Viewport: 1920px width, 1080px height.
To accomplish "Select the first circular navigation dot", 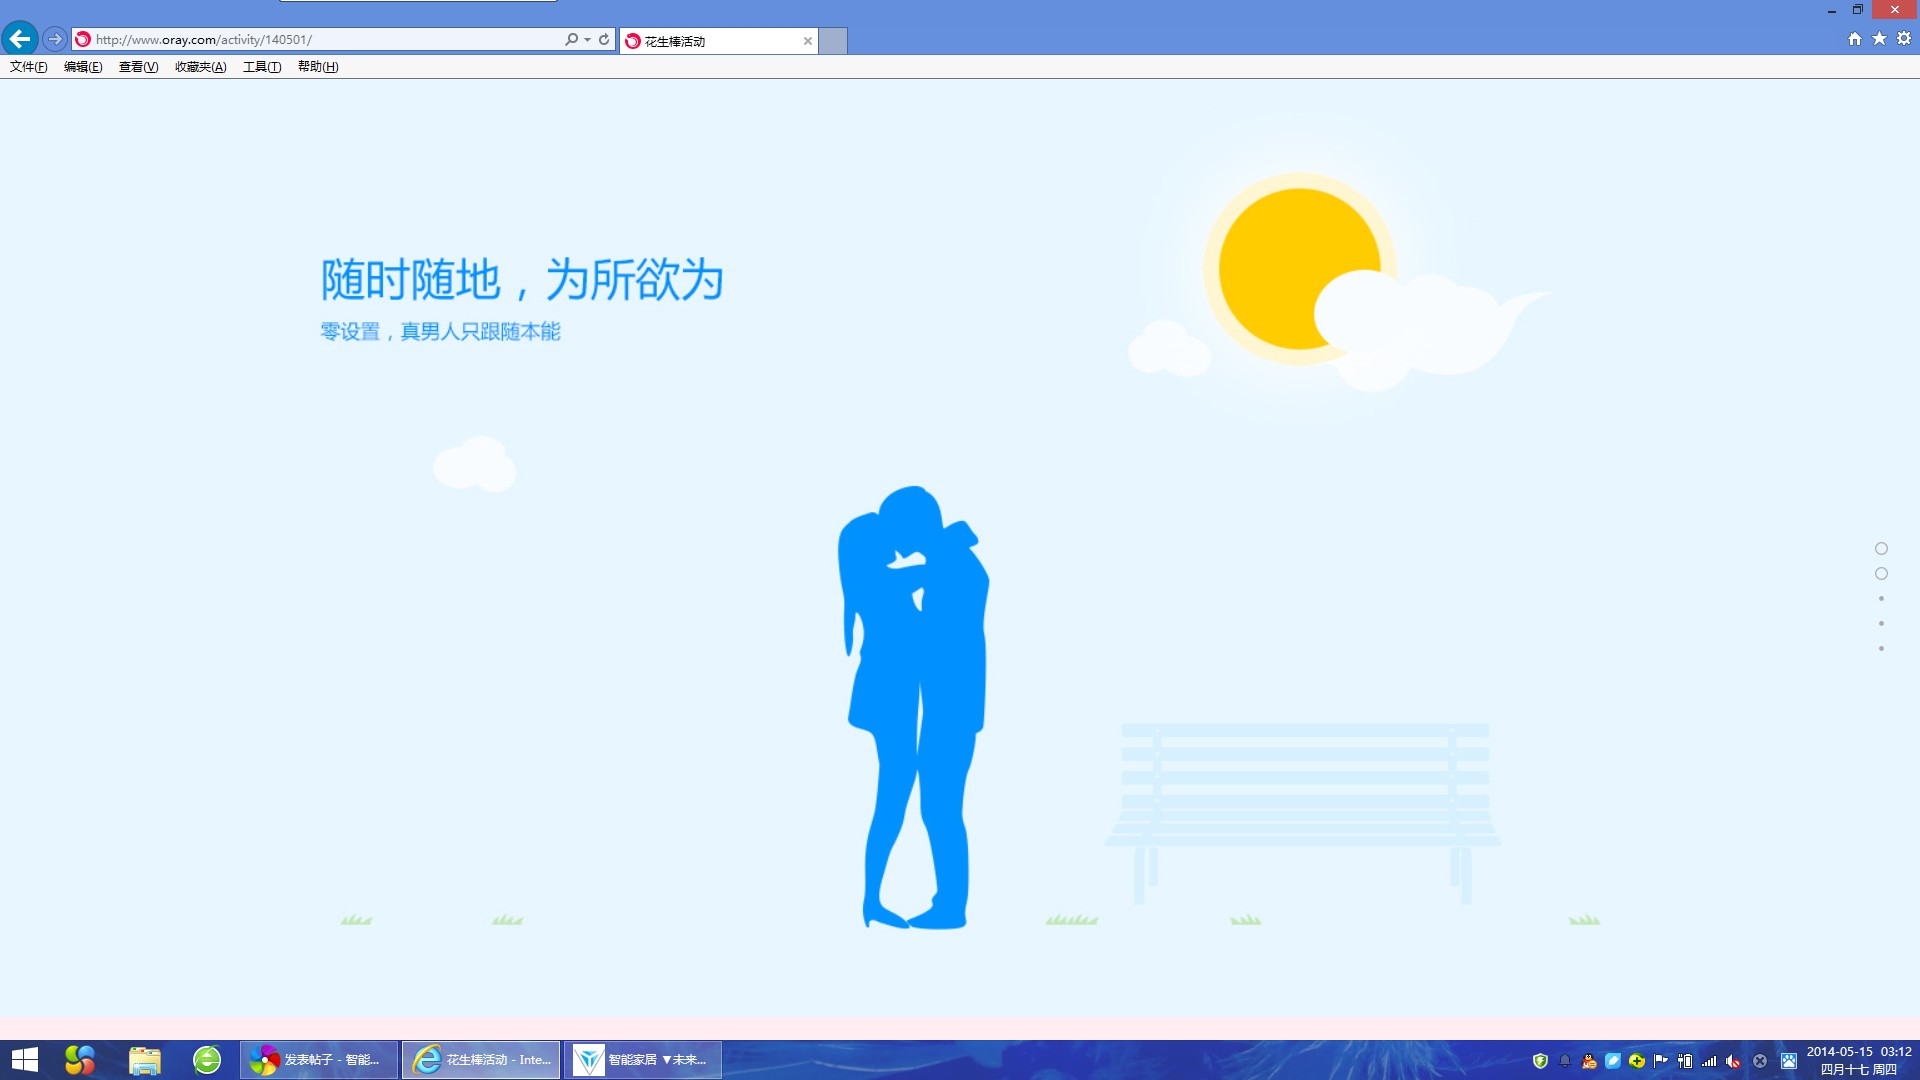I will coord(1881,548).
